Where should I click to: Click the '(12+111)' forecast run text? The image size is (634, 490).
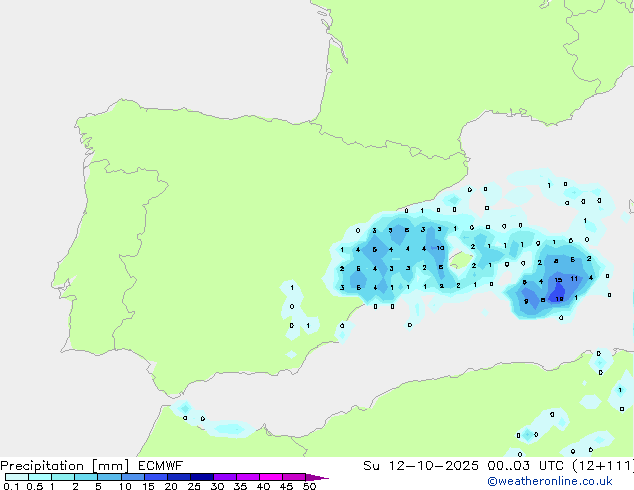(603, 466)
